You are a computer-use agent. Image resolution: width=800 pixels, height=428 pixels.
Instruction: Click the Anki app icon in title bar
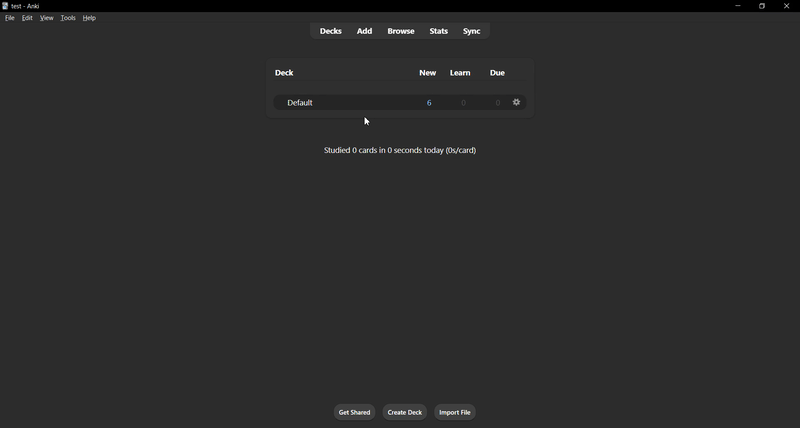click(x=5, y=6)
